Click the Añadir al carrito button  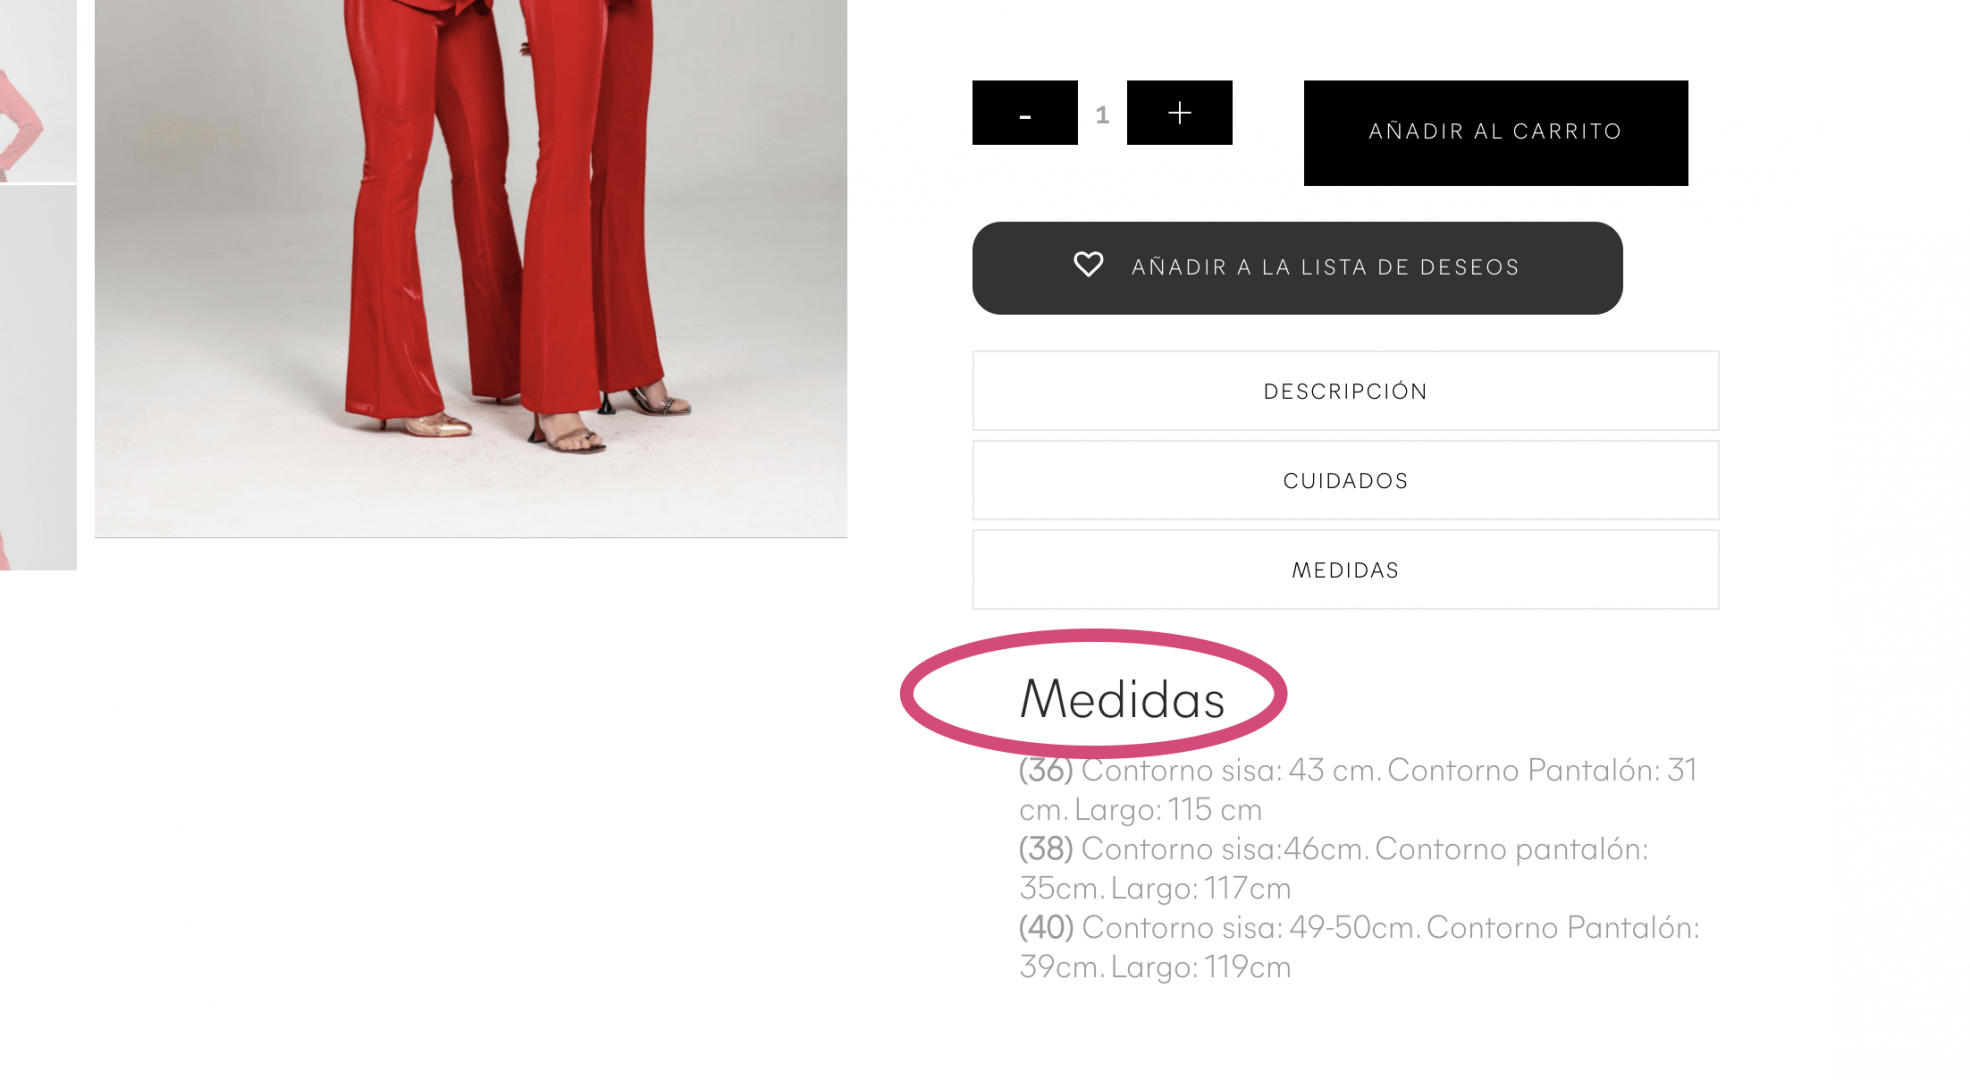tap(1495, 133)
